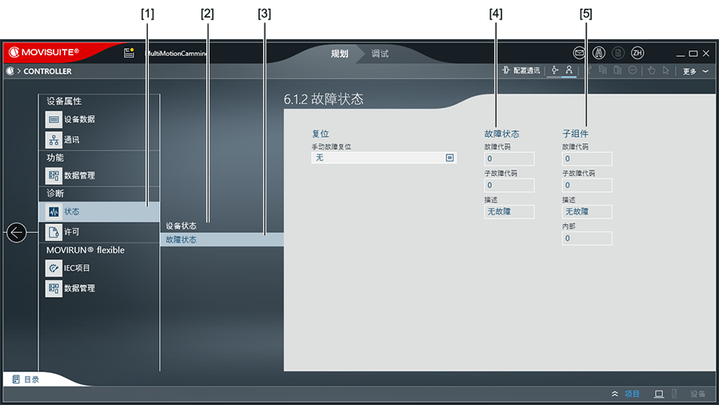This screenshot has width=719, height=405.
Task: Expand the 更多 more menu
Action: pos(694,71)
